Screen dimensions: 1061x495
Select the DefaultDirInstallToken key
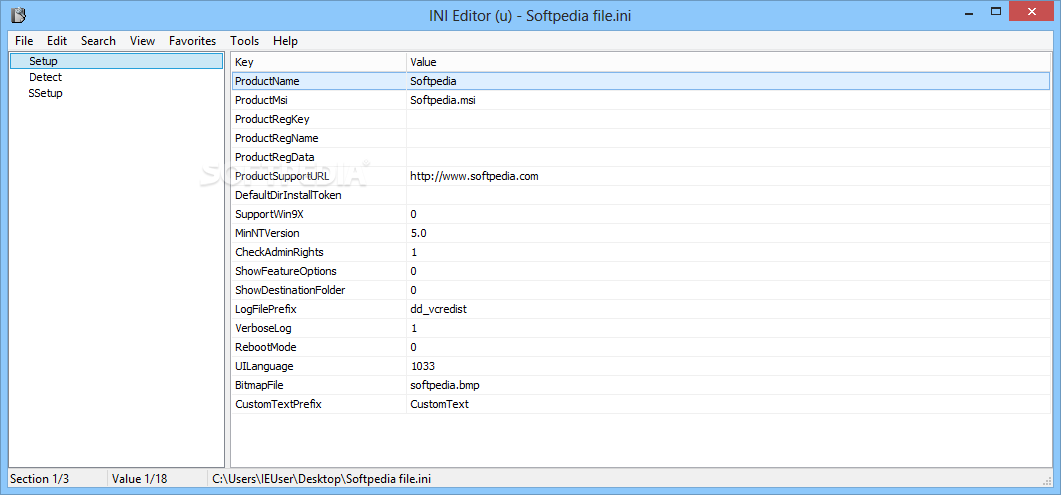click(288, 195)
